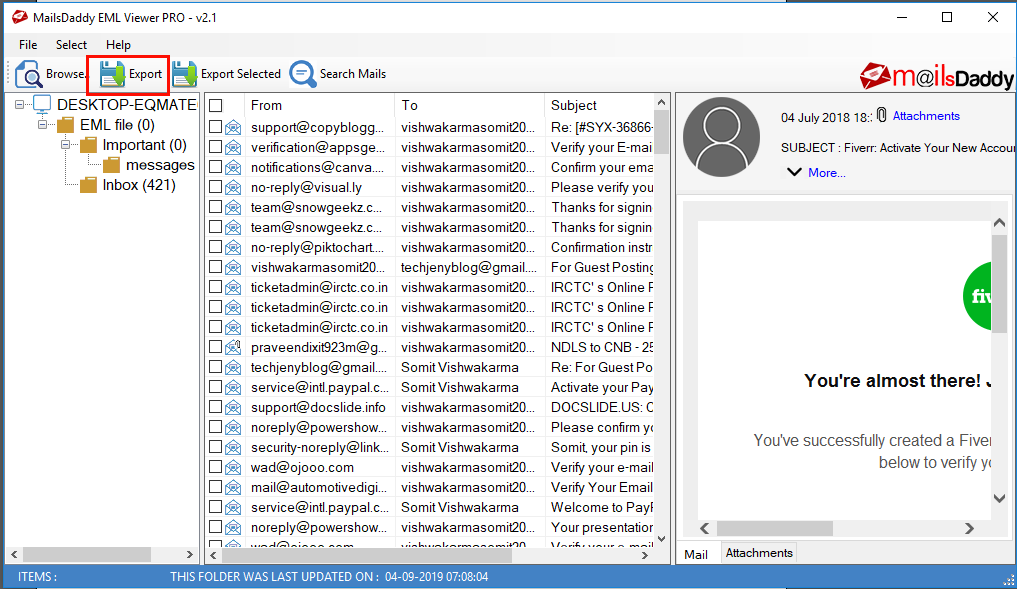Click the folder tree scroll-right arrow

pos(189,555)
